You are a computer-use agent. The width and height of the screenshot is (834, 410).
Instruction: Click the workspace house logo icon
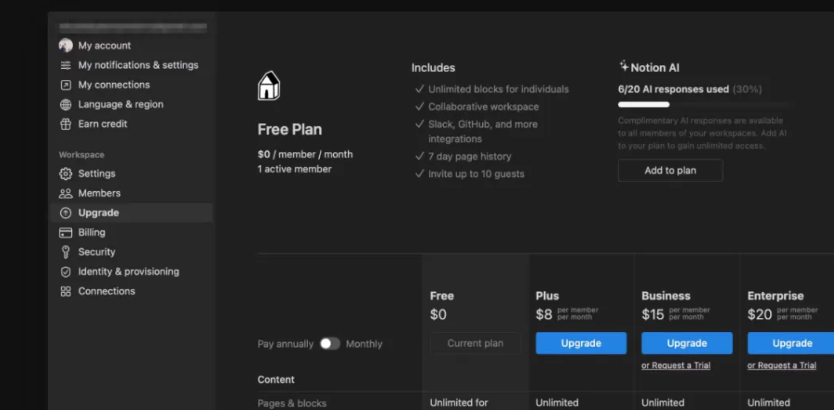tap(269, 86)
